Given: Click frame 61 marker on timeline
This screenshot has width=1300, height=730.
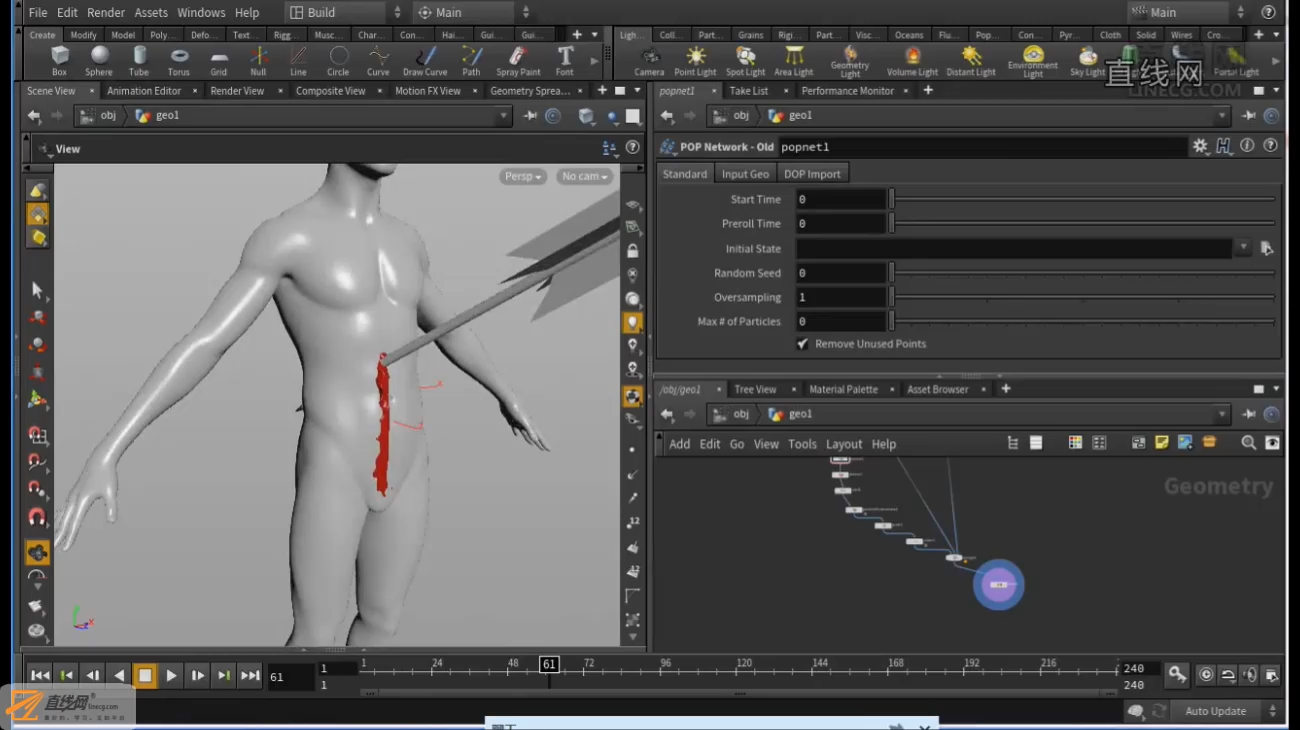Looking at the screenshot, I should coord(548,664).
